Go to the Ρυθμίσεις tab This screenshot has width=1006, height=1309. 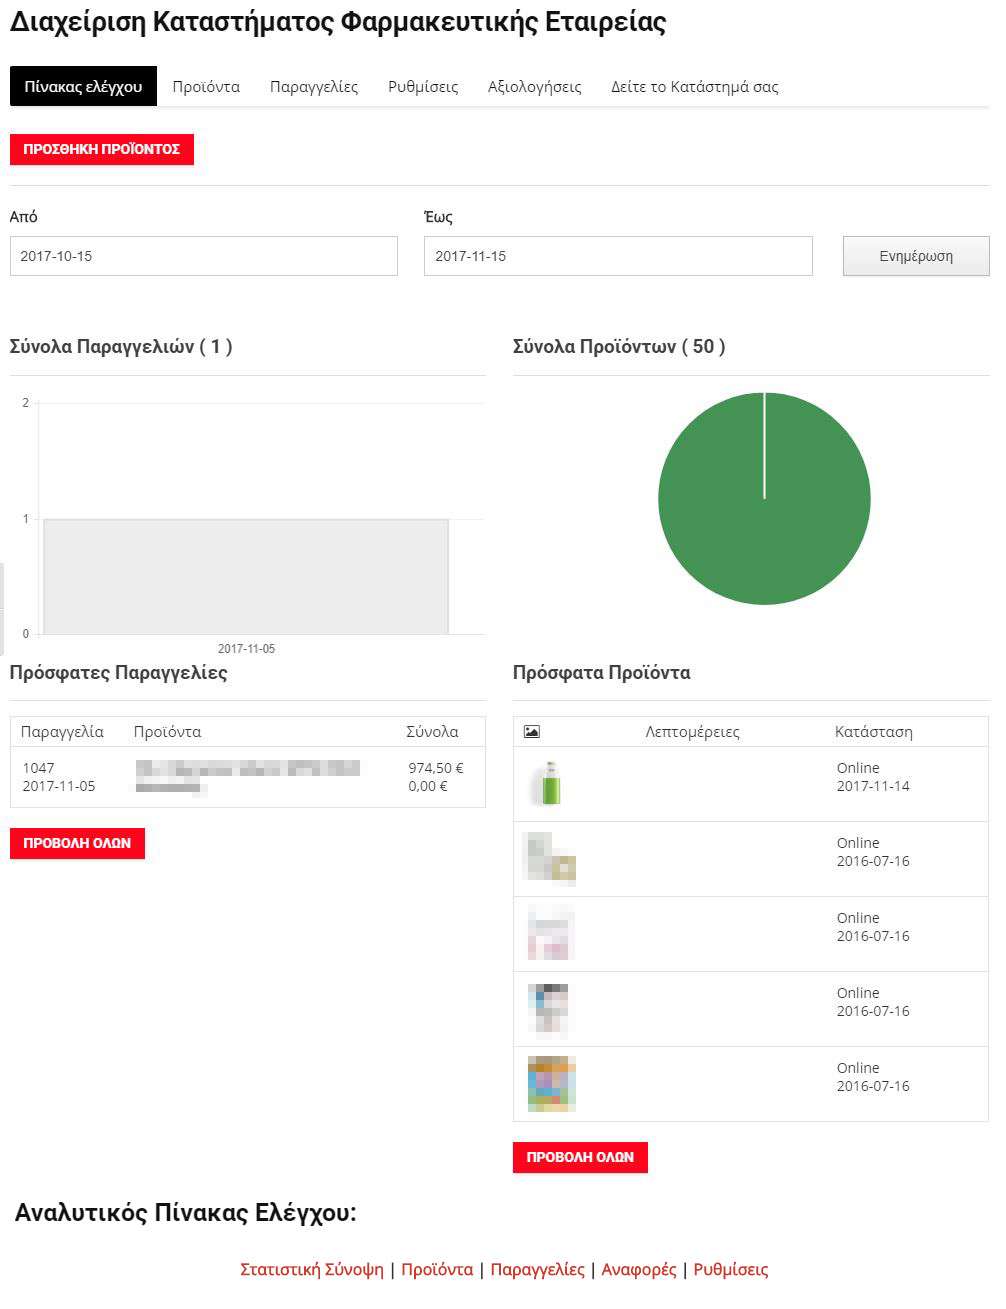click(423, 87)
